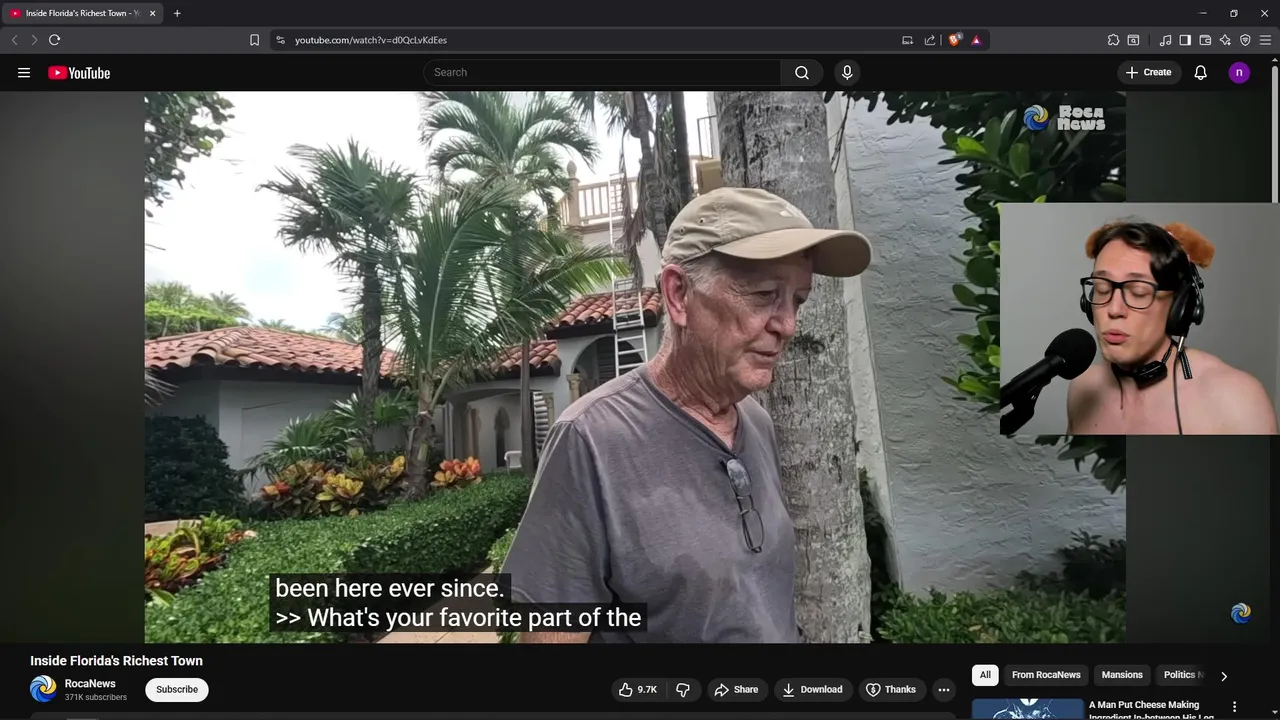Open the Brave Shields lion icon
Image resolution: width=1280 pixels, height=720 pixels.
[x=955, y=40]
